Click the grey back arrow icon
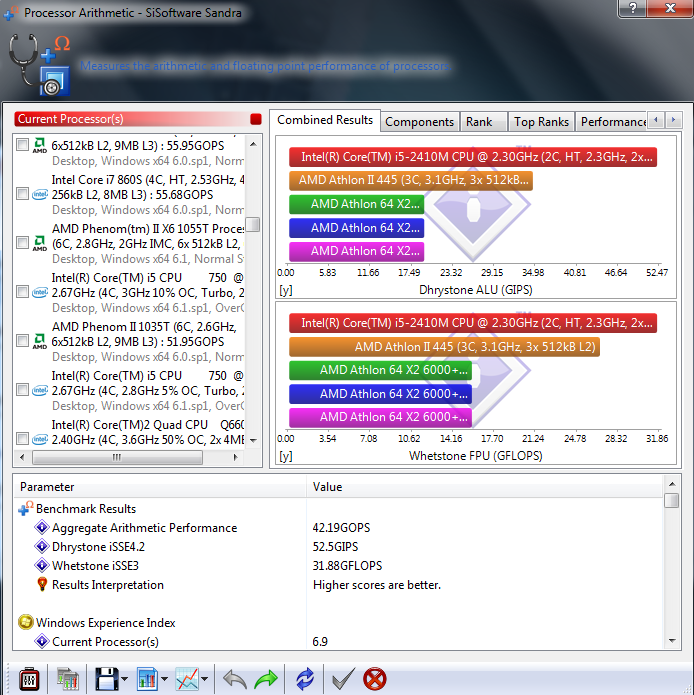Image resolution: width=694 pixels, height=695 pixels. (x=234, y=679)
